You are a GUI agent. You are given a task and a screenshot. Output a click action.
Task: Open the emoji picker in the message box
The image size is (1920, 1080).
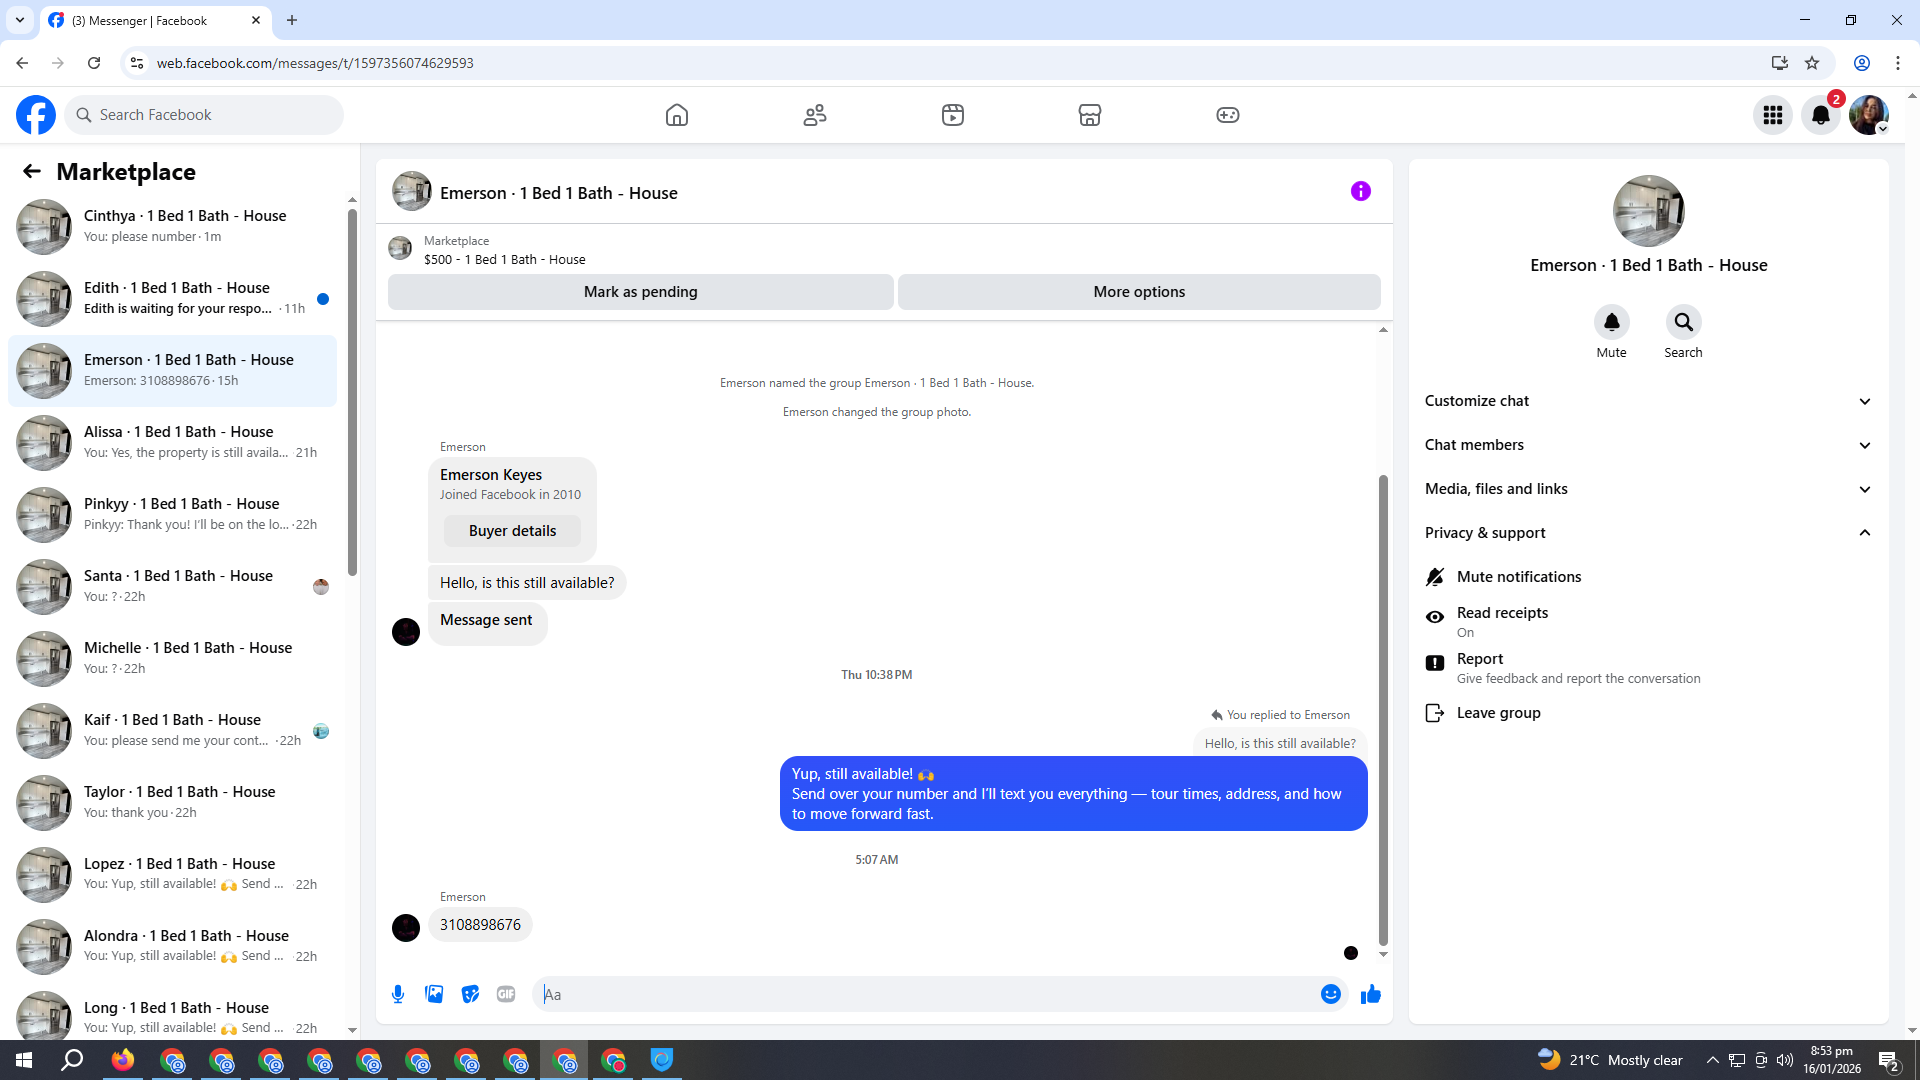[1330, 994]
